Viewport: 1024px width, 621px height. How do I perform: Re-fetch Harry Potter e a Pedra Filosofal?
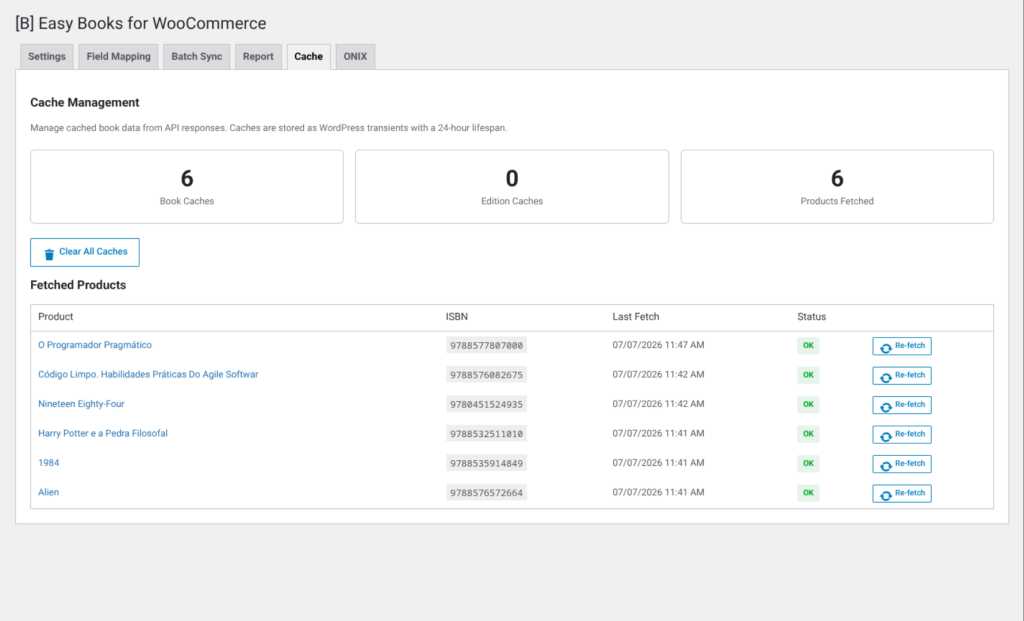(902, 434)
